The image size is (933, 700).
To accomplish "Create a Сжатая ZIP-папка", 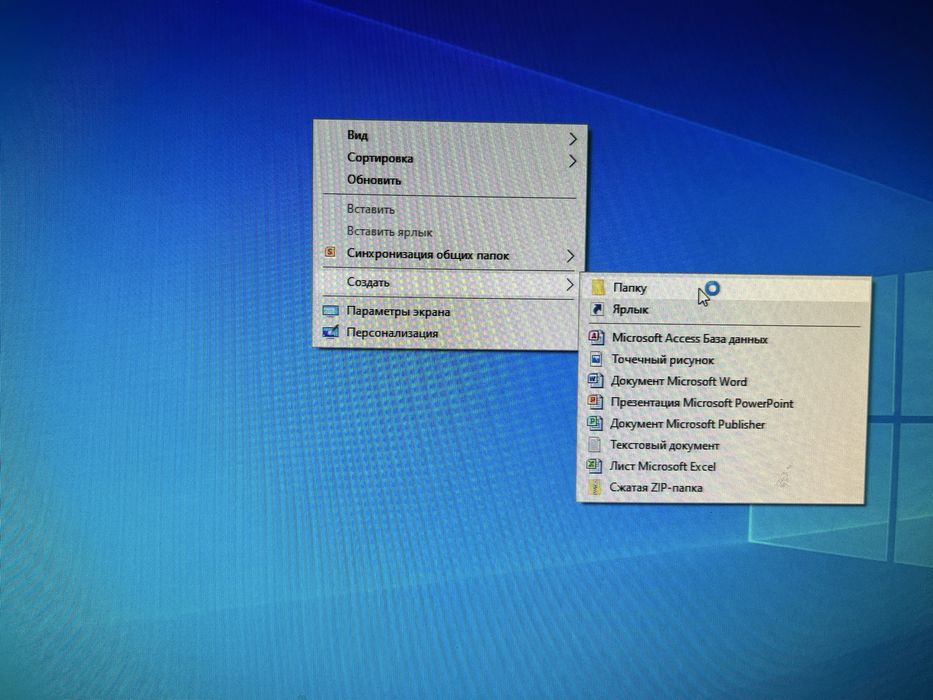I will (719, 488).
